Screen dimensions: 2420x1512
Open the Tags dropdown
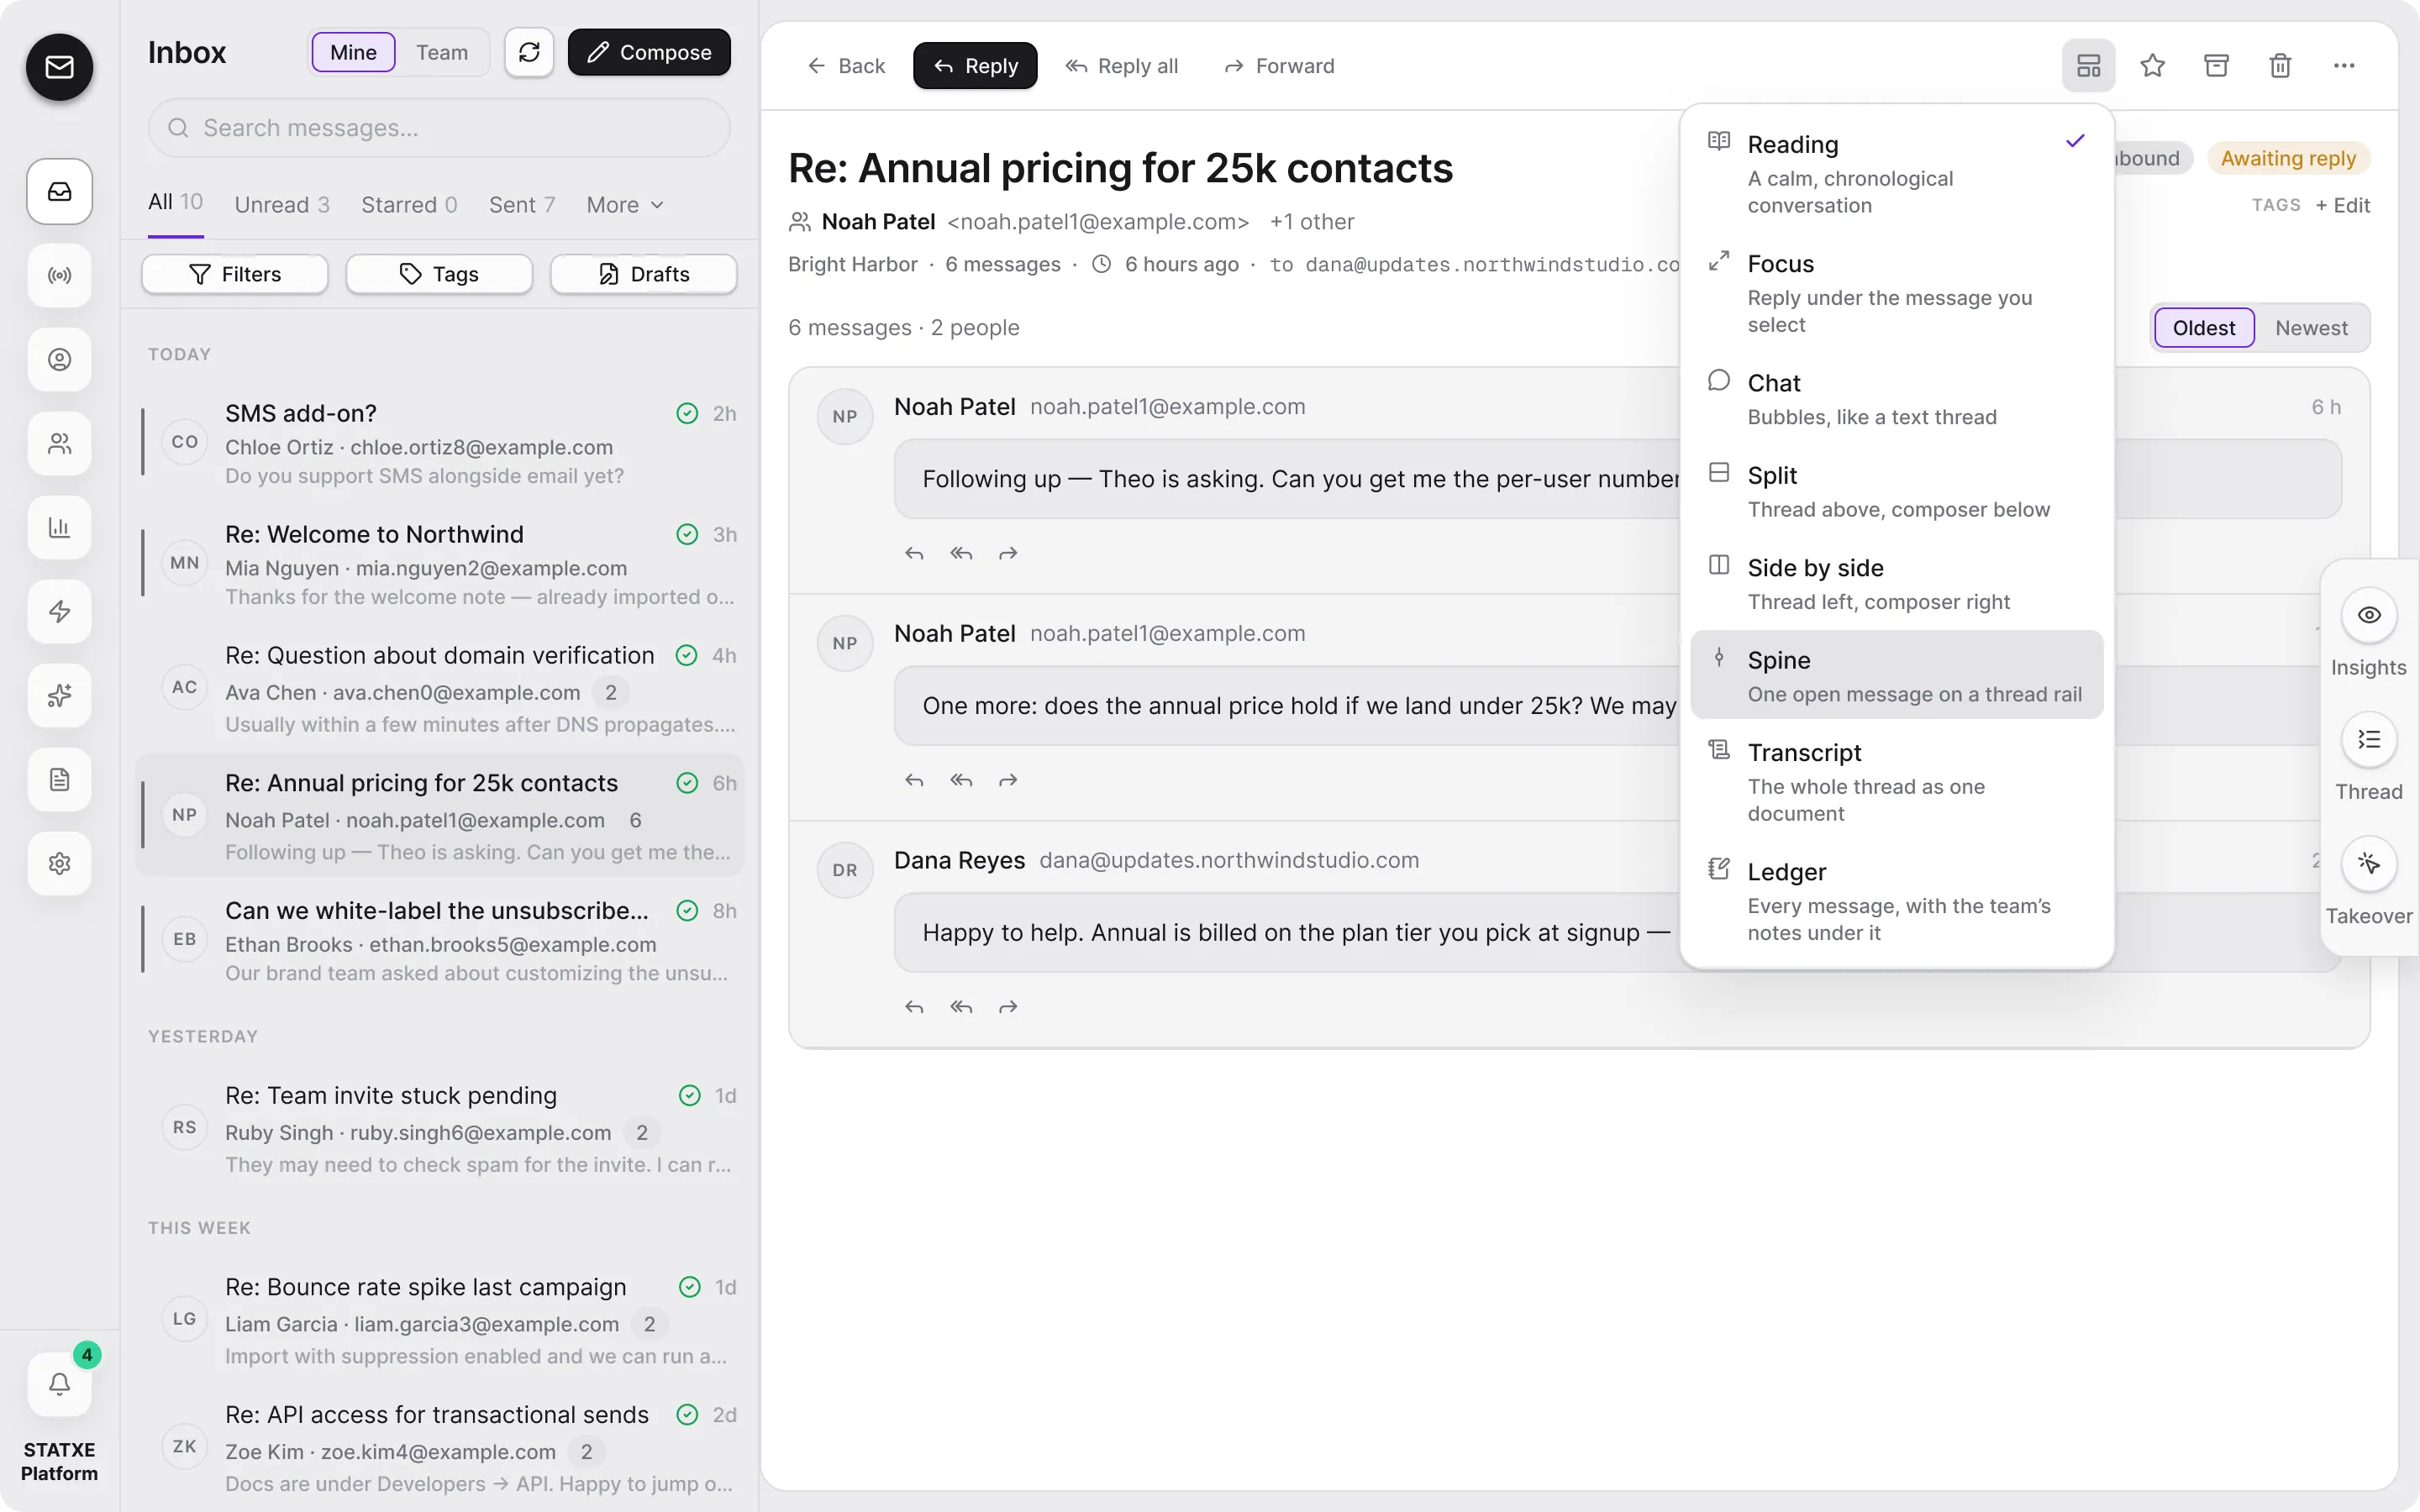[x=439, y=274]
